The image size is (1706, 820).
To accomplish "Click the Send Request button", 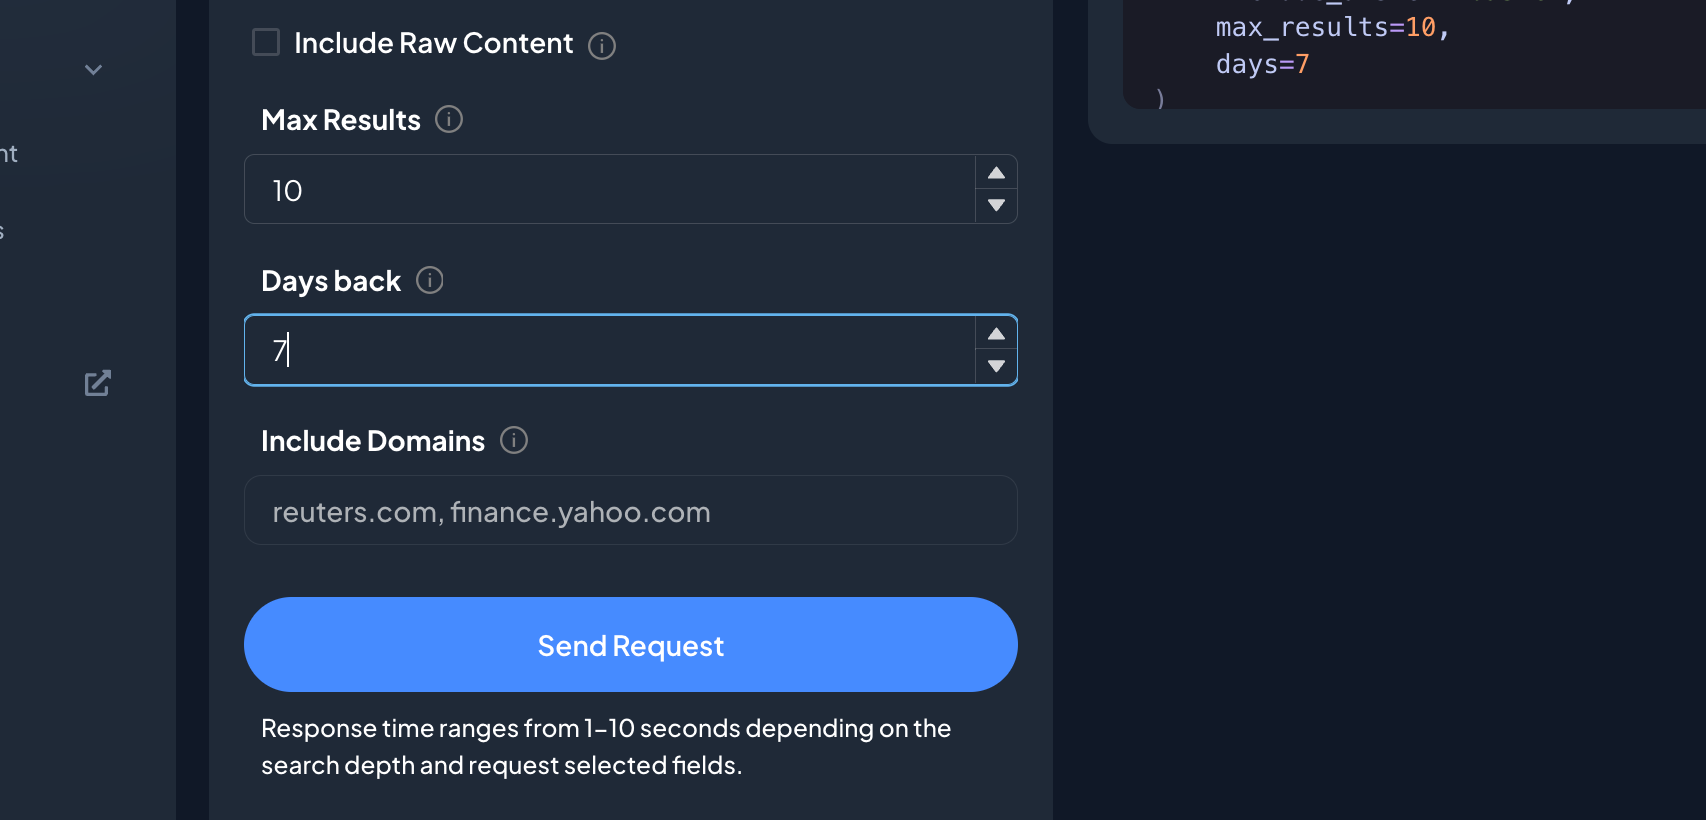I will [x=631, y=645].
